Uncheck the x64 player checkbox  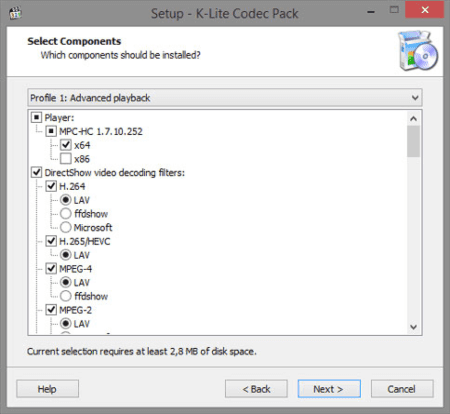66,145
